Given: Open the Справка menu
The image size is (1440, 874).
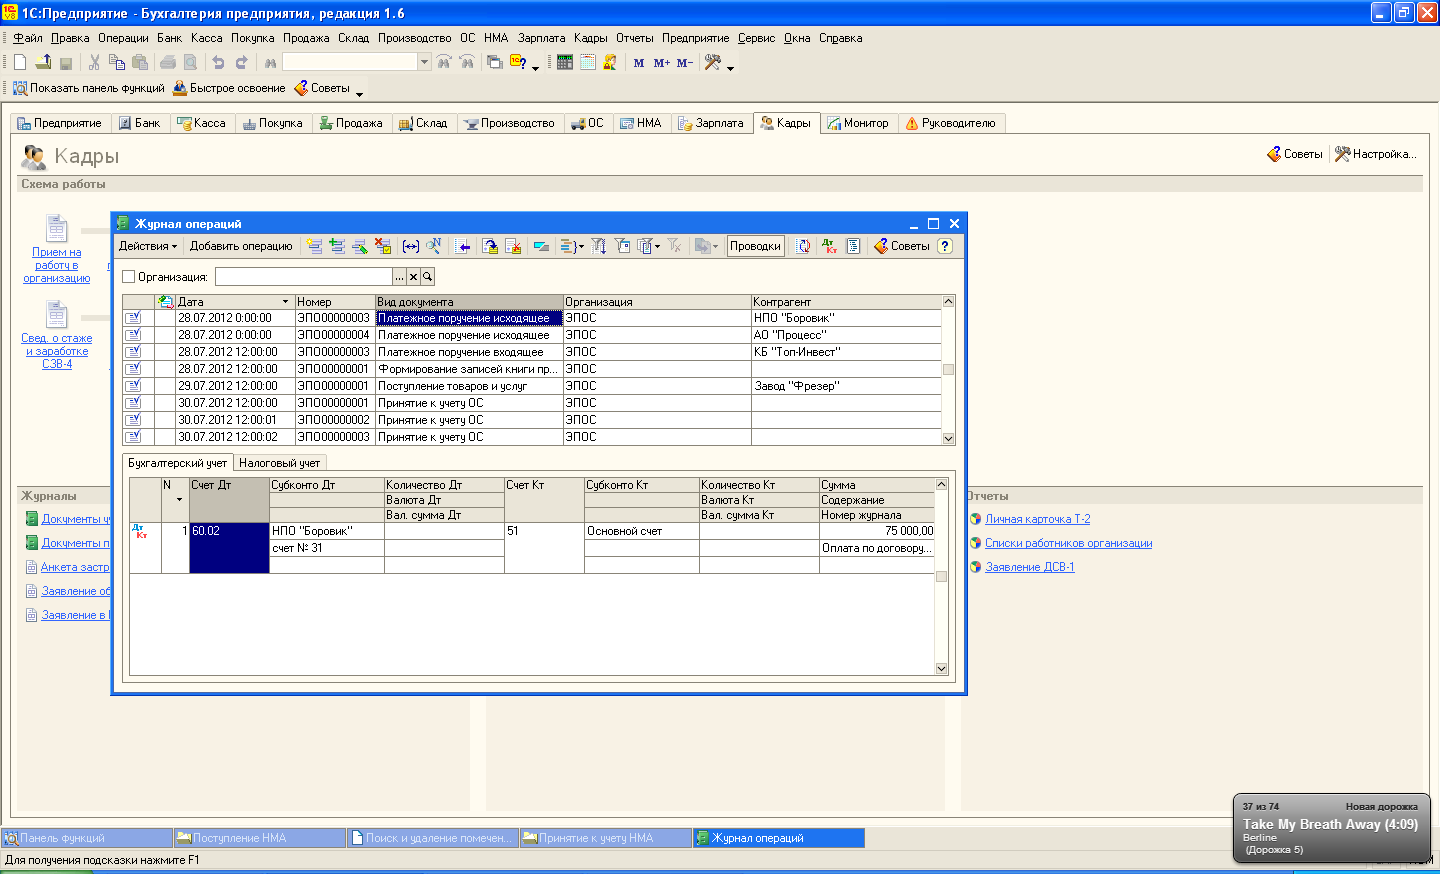Looking at the screenshot, I should coord(840,38).
